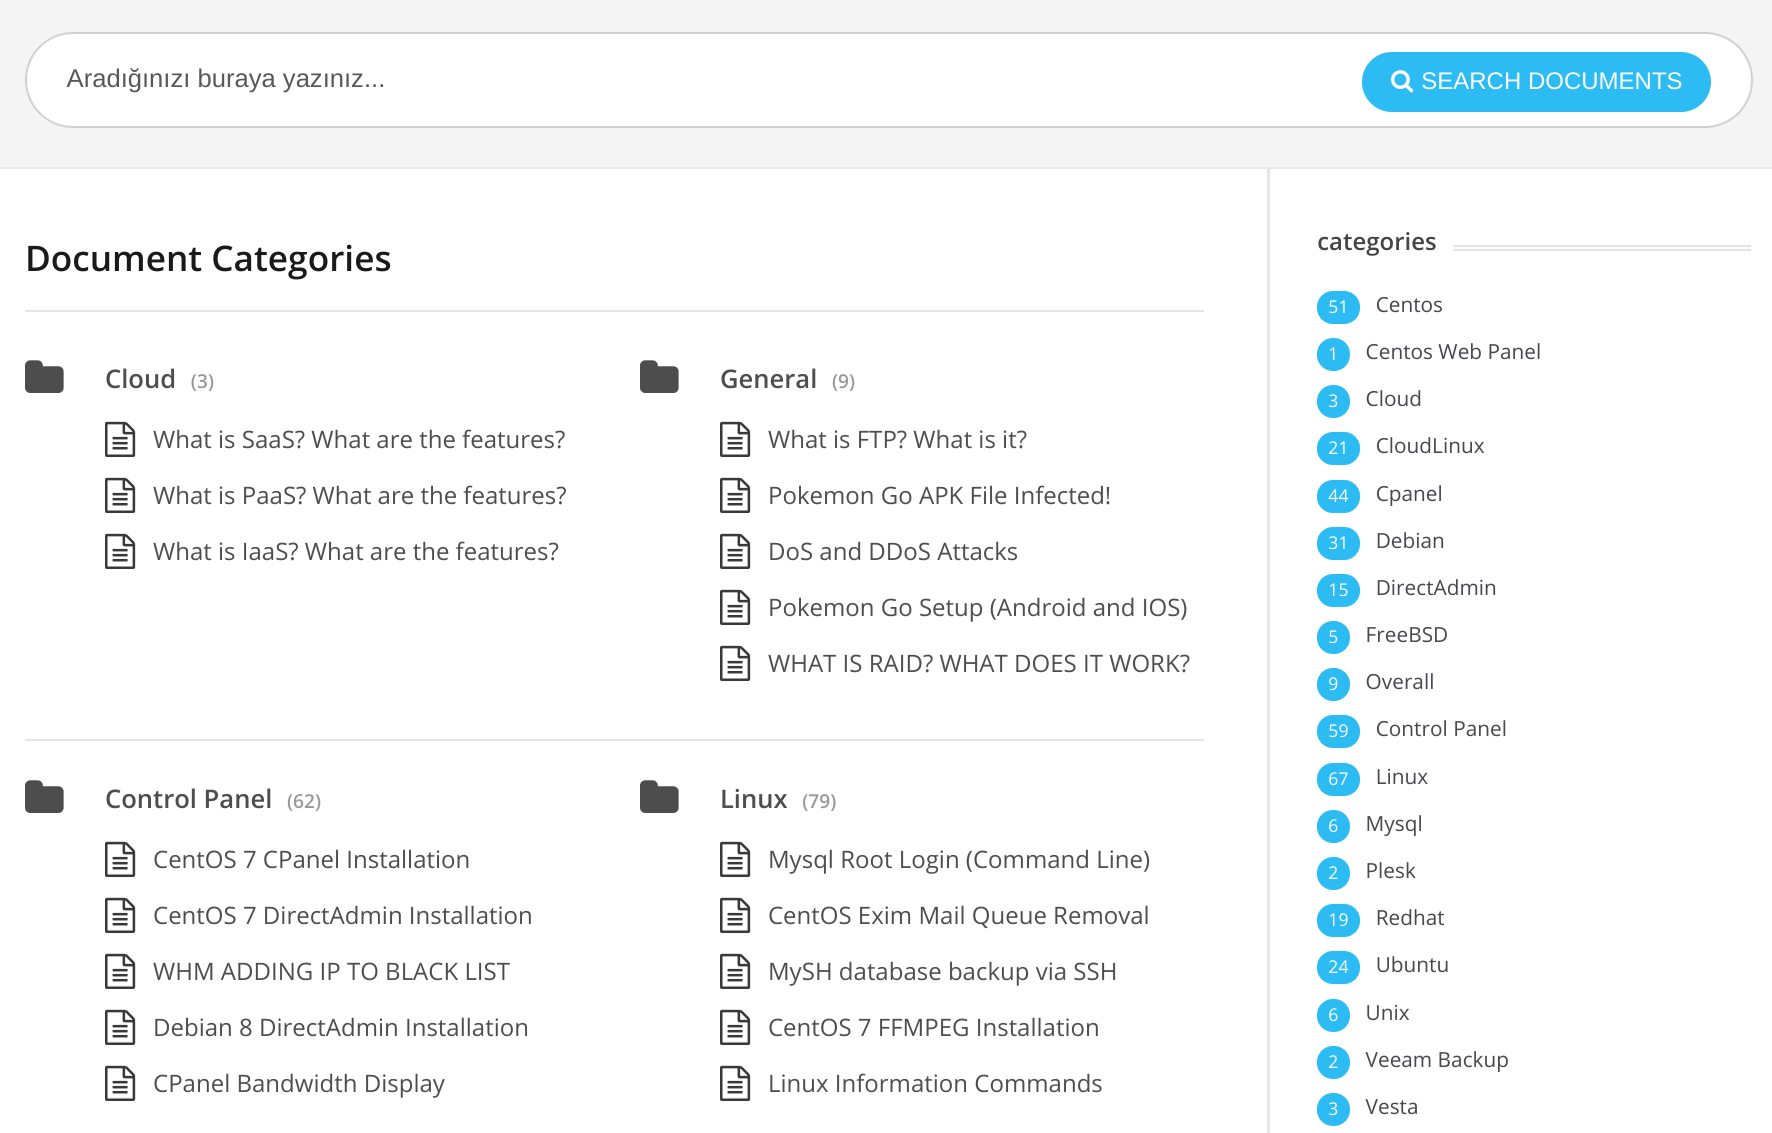The image size is (1772, 1133).
Task: Open the Cloud category heading
Action: (x=140, y=379)
